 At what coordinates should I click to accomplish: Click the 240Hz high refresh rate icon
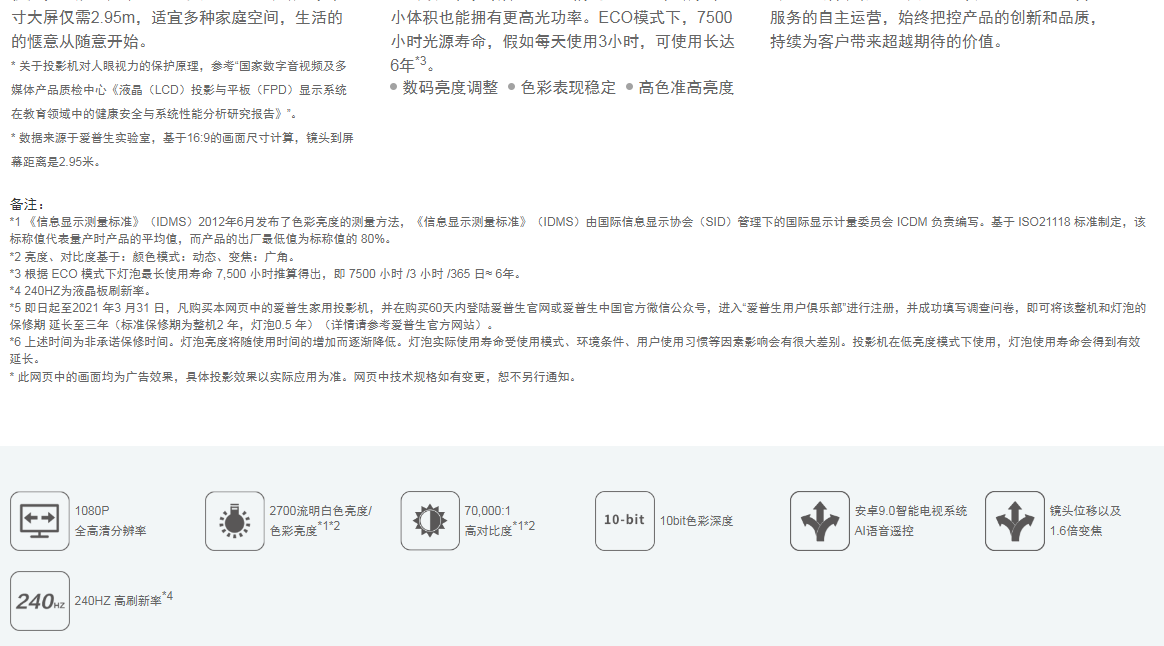tap(40, 601)
